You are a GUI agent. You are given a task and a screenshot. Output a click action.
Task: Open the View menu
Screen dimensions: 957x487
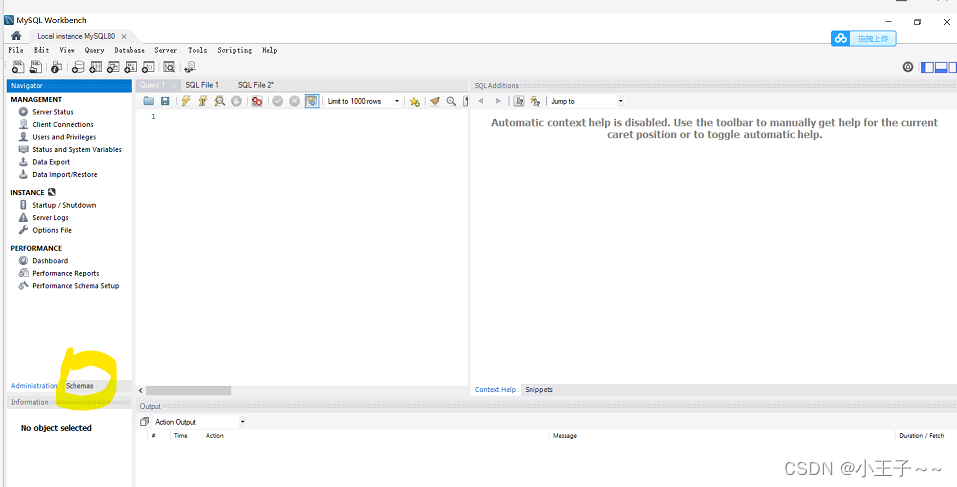[x=67, y=50]
